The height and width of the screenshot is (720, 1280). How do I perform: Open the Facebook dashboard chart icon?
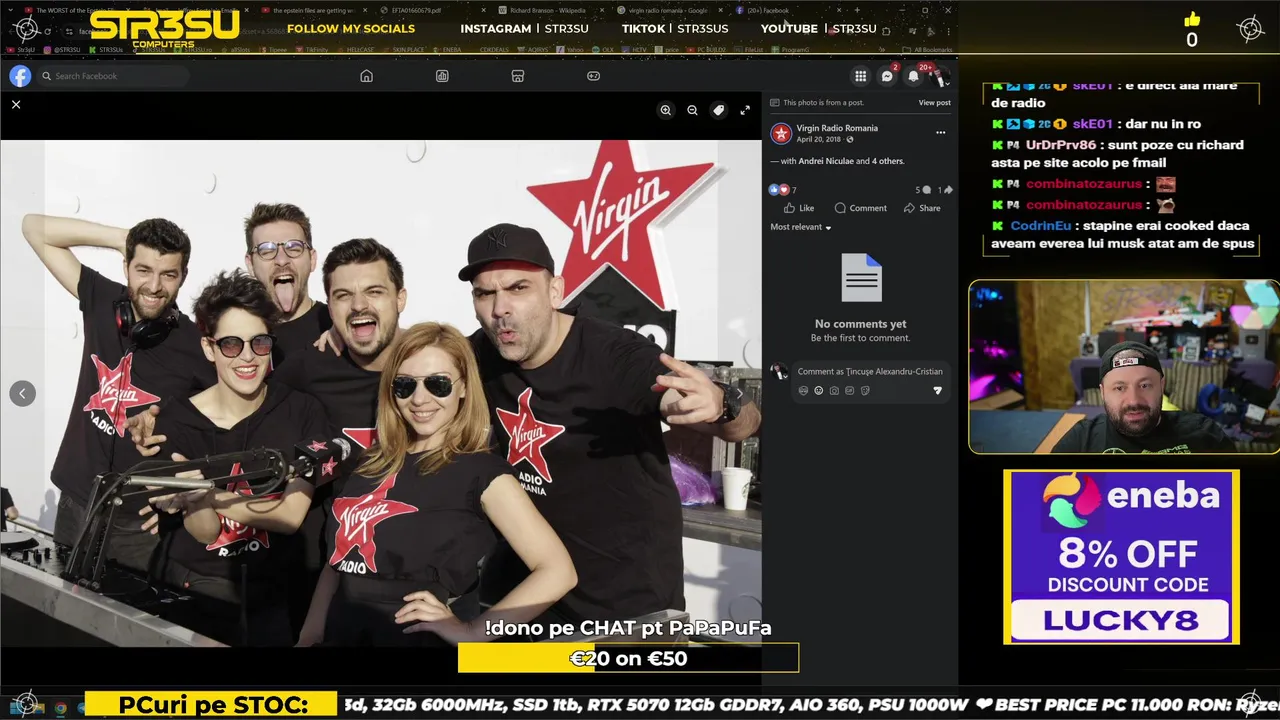pyautogui.click(x=442, y=76)
